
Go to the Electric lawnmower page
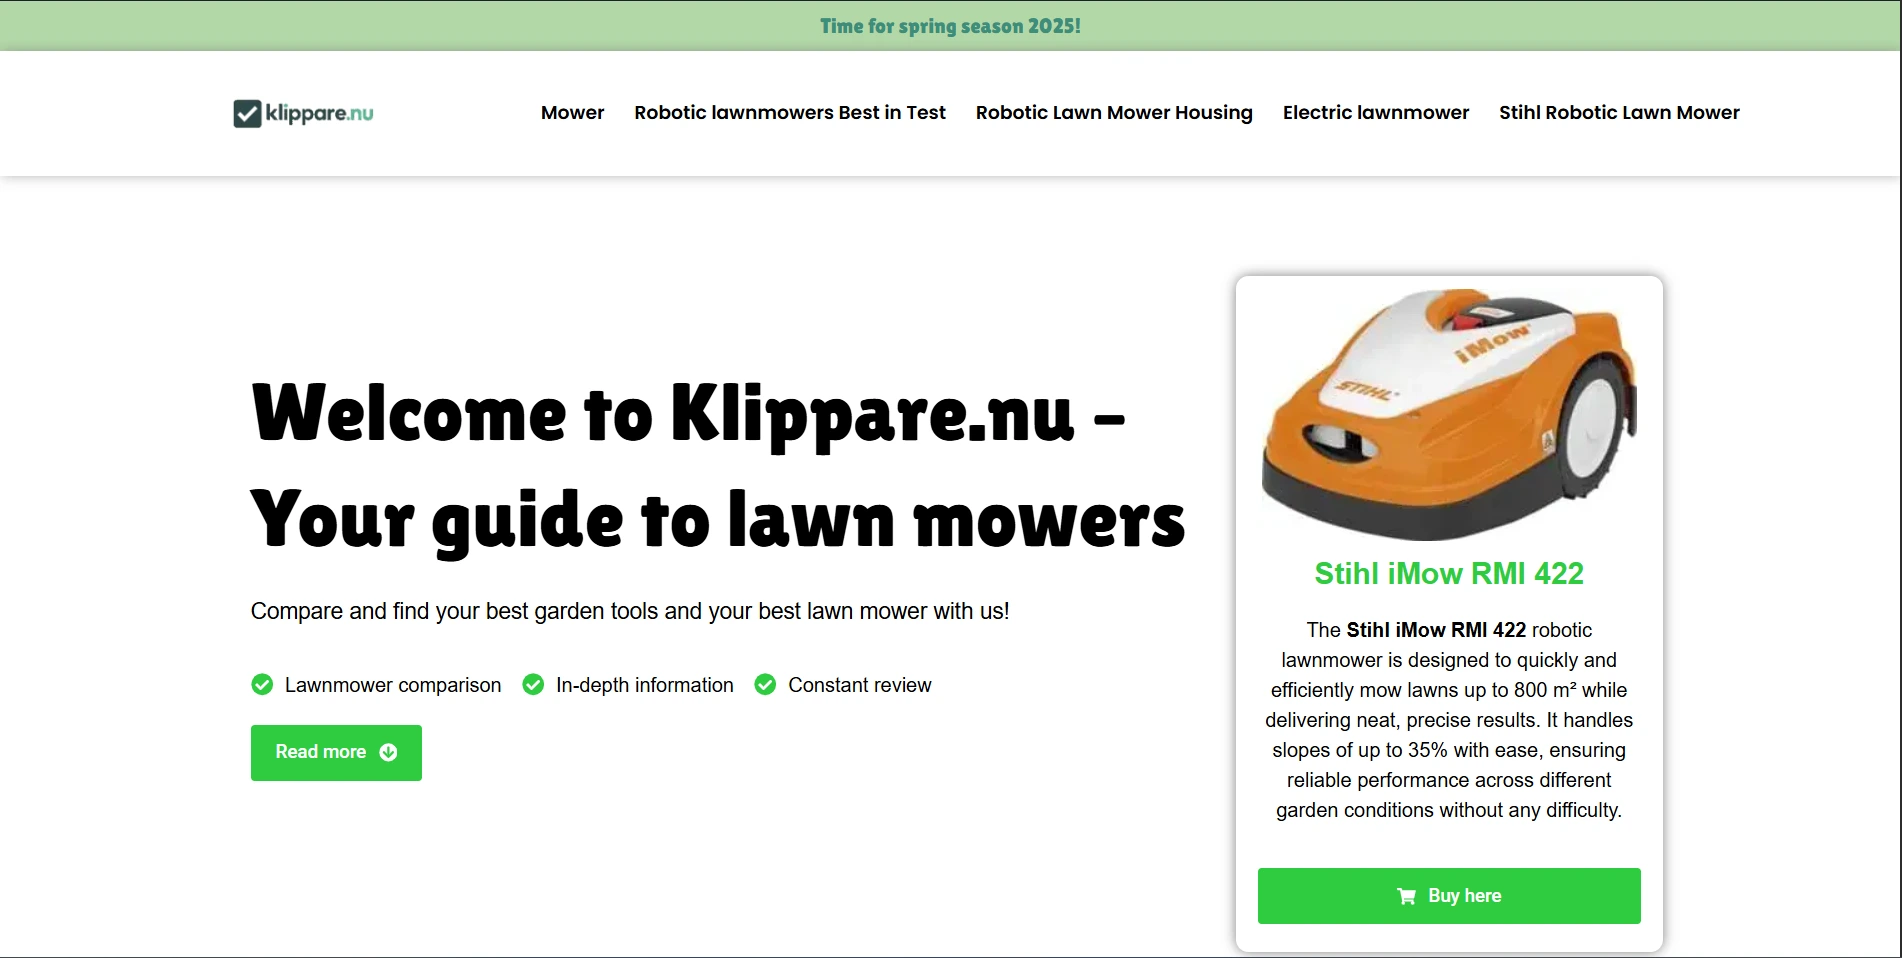coord(1376,113)
